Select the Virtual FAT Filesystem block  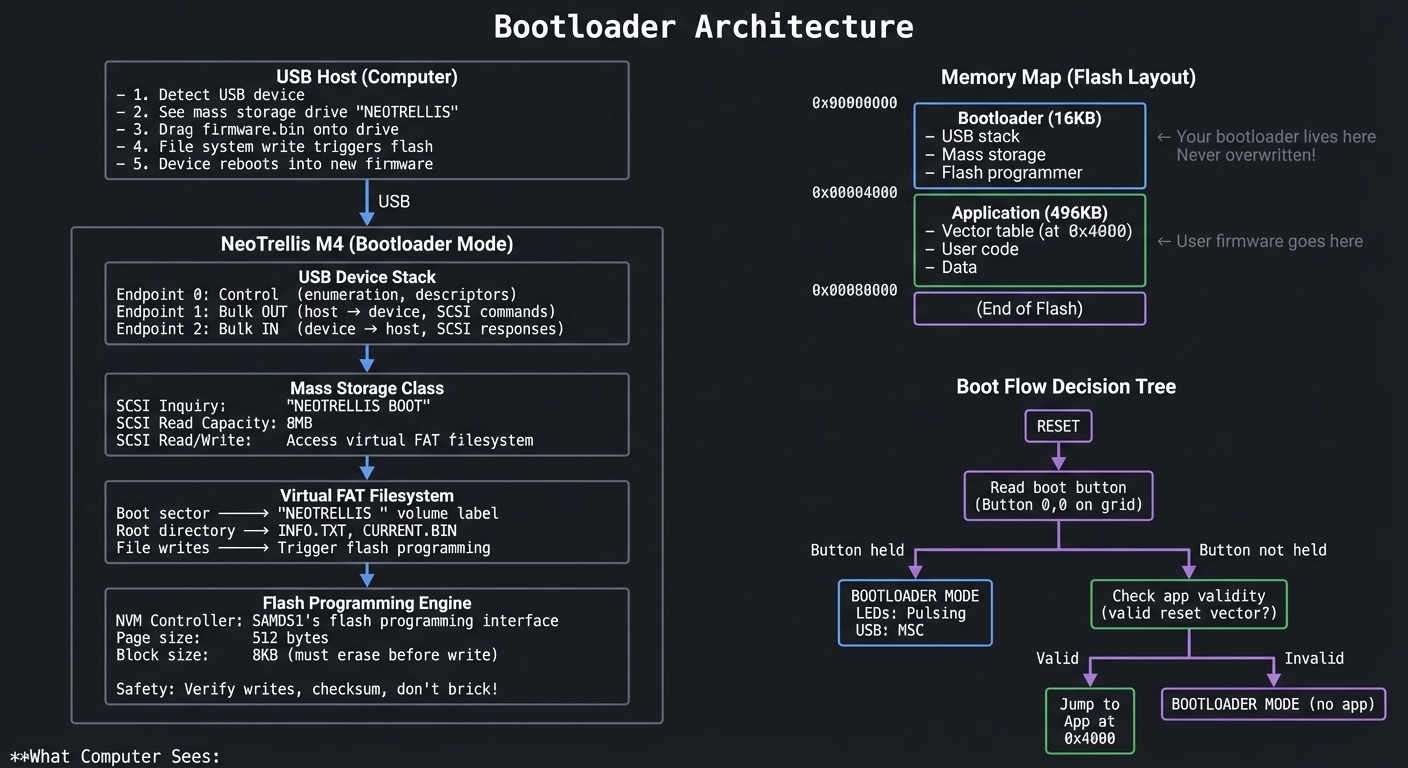point(366,521)
